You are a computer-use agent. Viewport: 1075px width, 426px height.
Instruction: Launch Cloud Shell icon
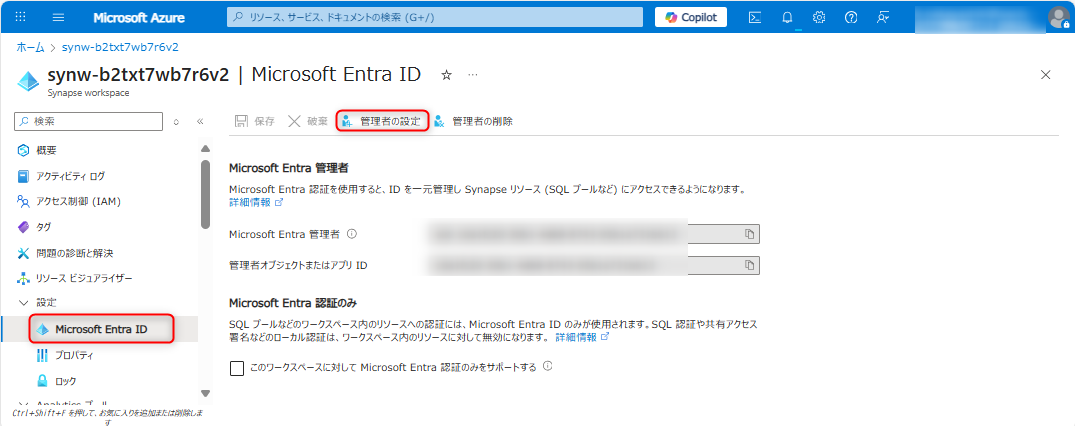(755, 18)
